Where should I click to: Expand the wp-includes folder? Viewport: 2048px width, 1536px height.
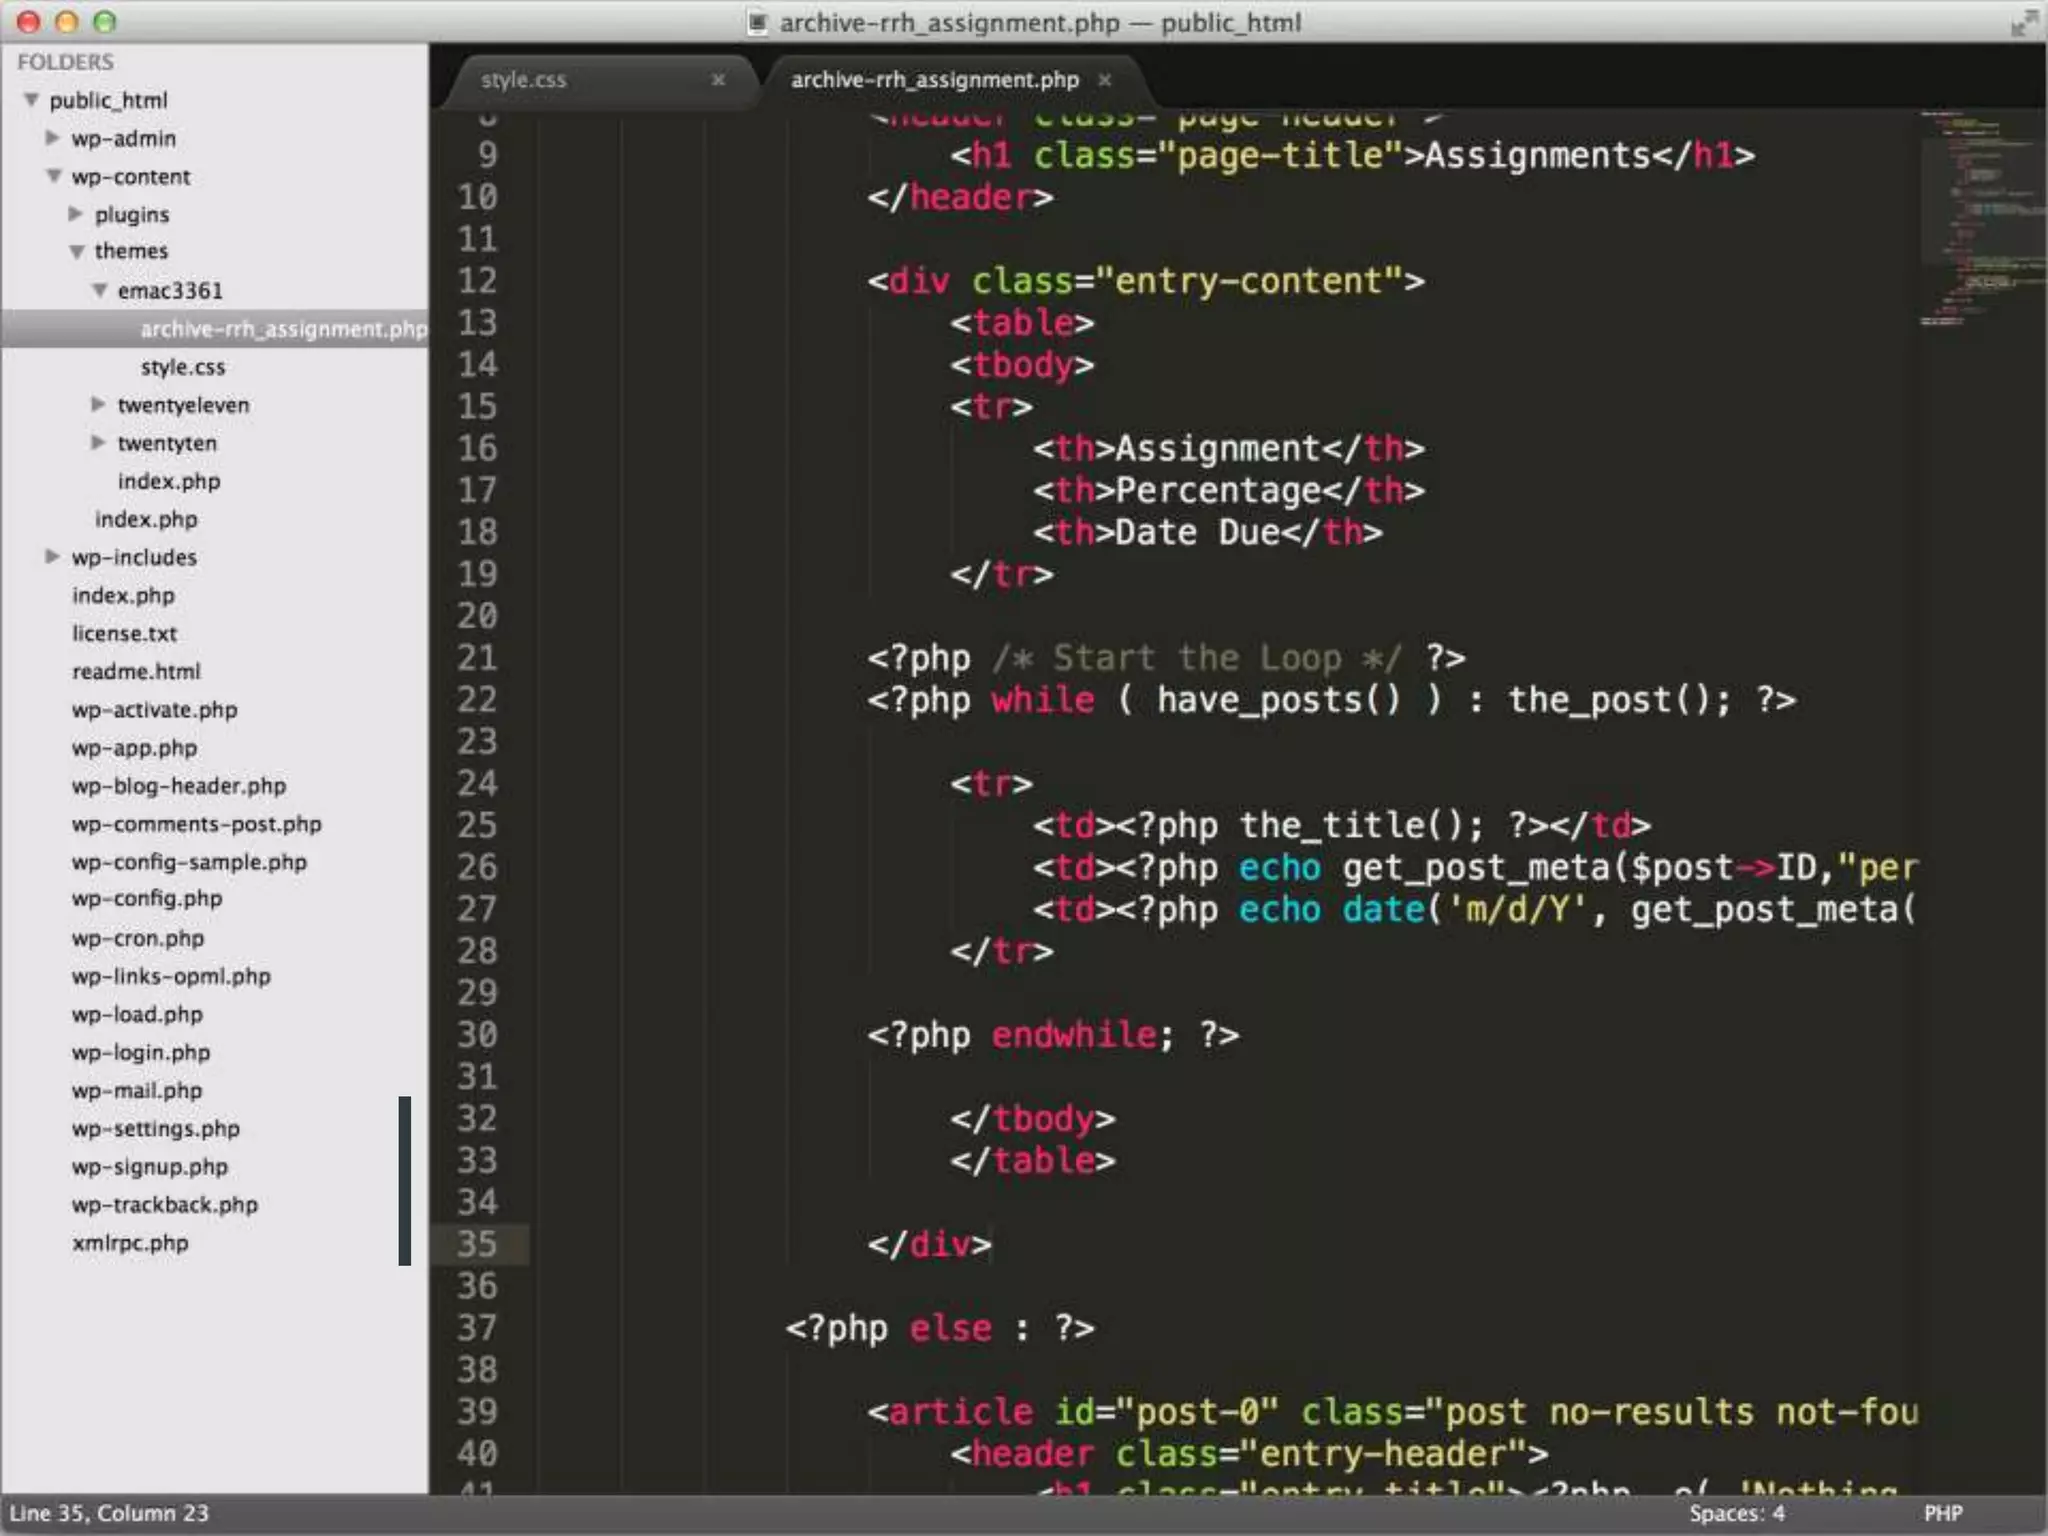point(53,556)
